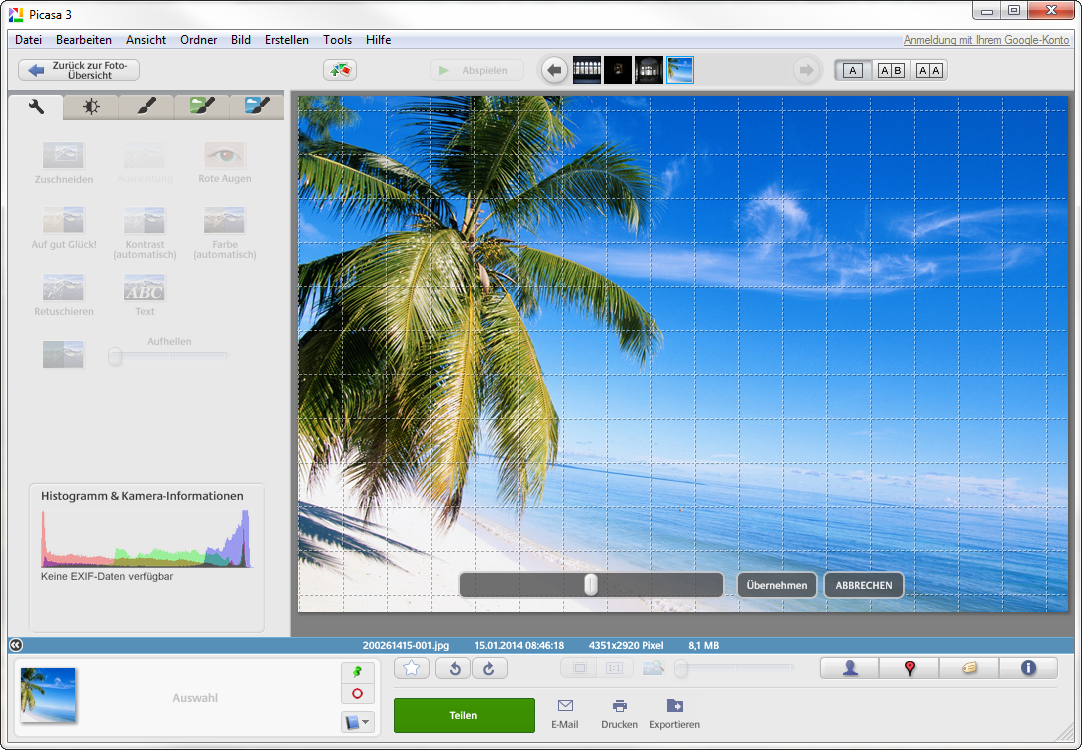Click the Exportieren folder icon
The height and width of the screenshot is (750, 1082).
(674, 706)
